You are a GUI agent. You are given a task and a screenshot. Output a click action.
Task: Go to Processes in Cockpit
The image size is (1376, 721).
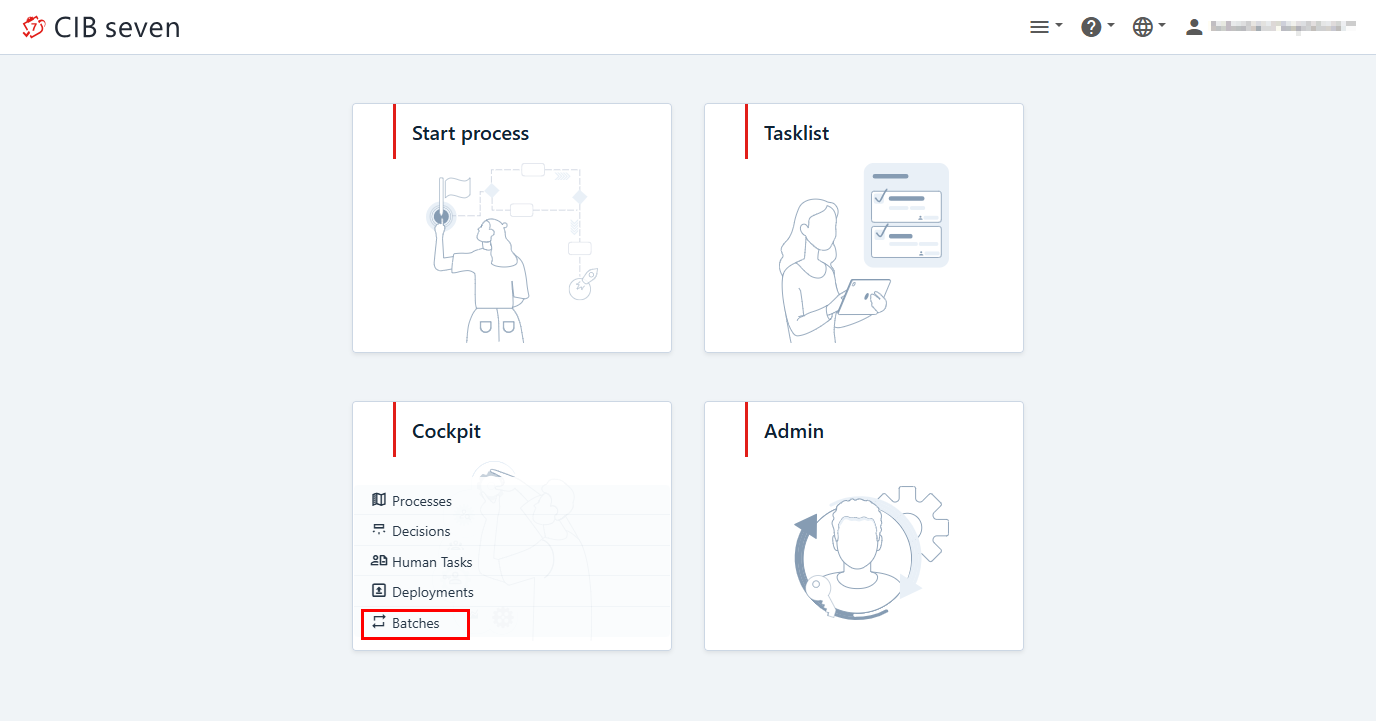pyautogui.click(x=422, y=501)
